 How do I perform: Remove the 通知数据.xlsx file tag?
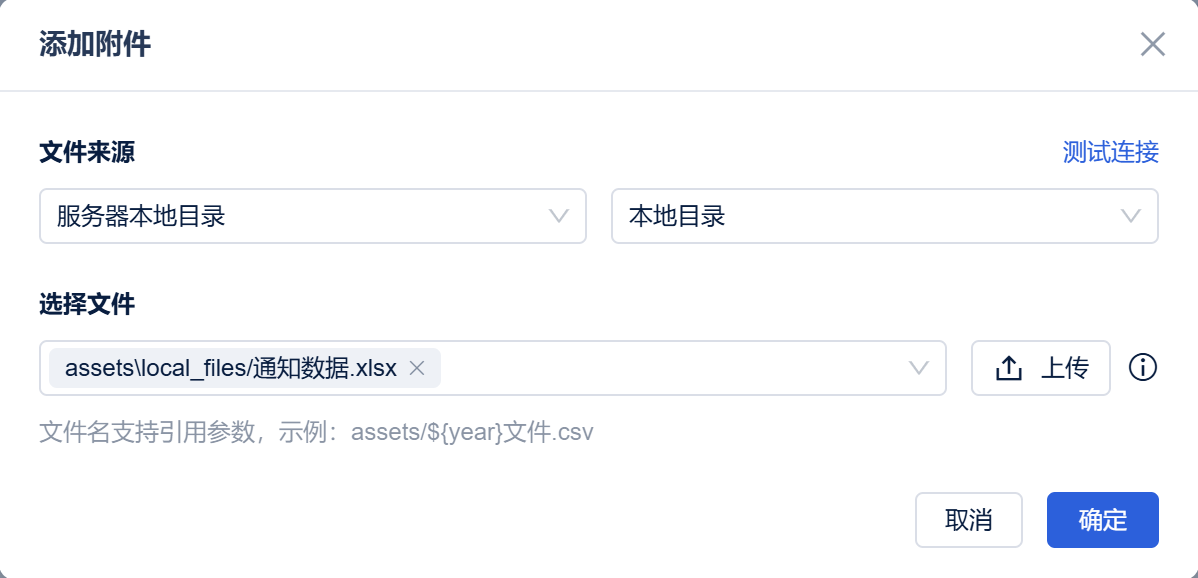[x=416, y=368]
